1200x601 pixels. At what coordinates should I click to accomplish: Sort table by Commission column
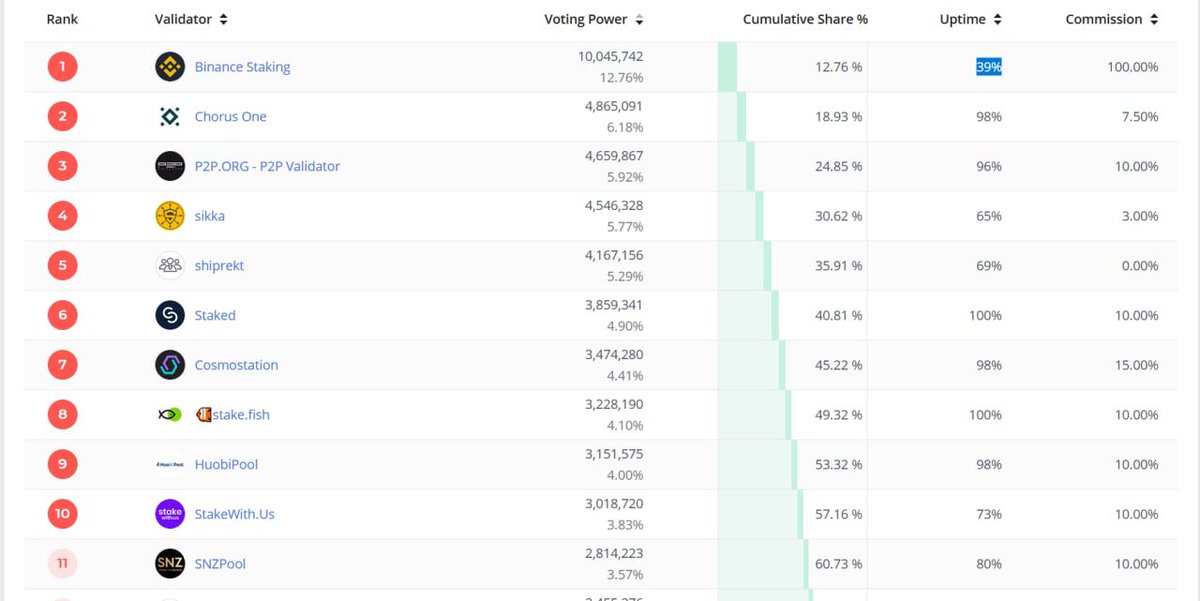point(1112,19)
